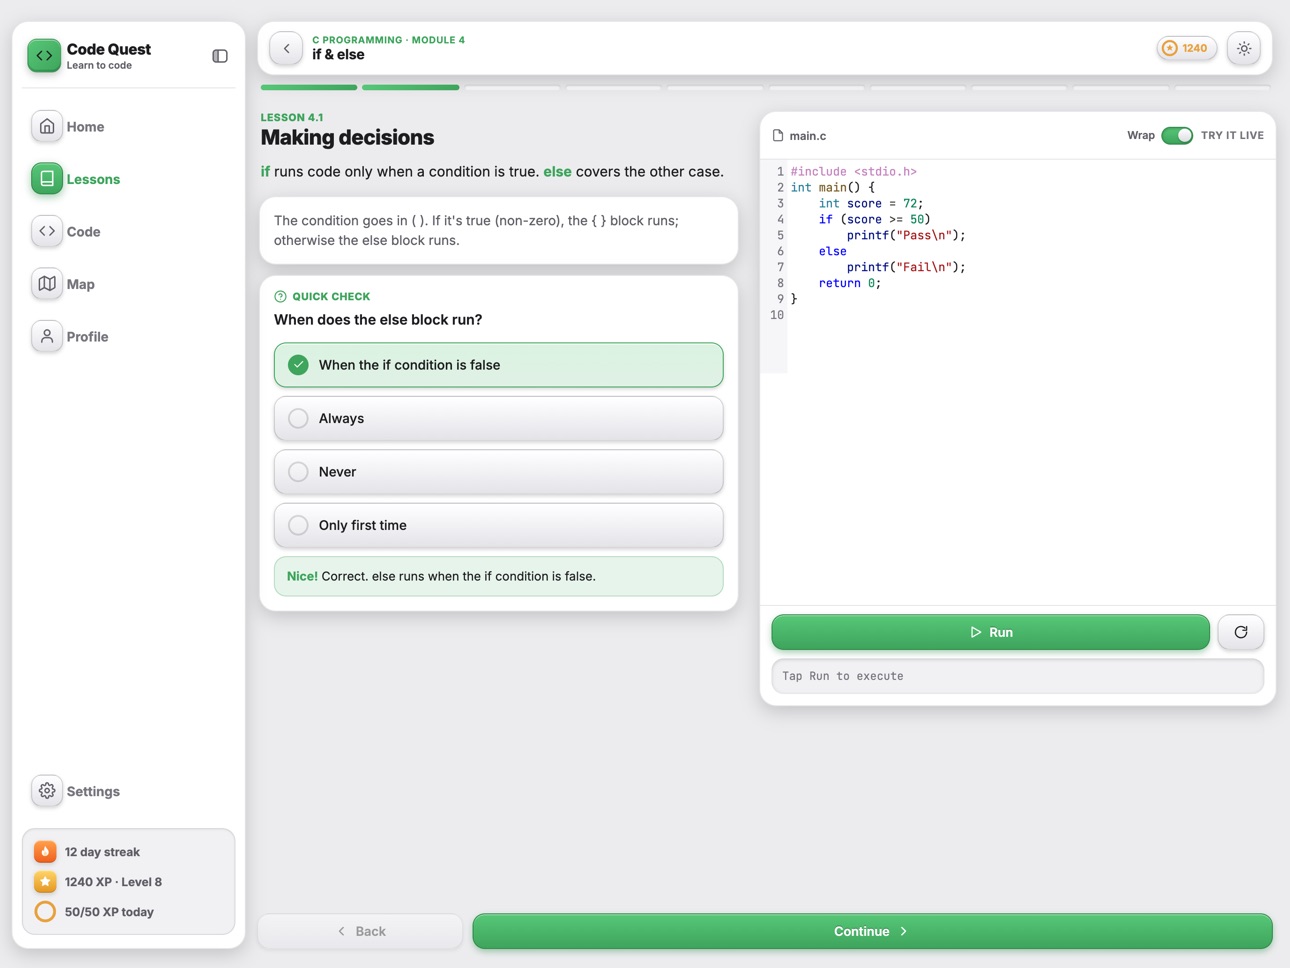Viewport: 1290px width, 968px height.
Task: Click the 'Tap Run to execute' output box
Action: point(1017,676)
